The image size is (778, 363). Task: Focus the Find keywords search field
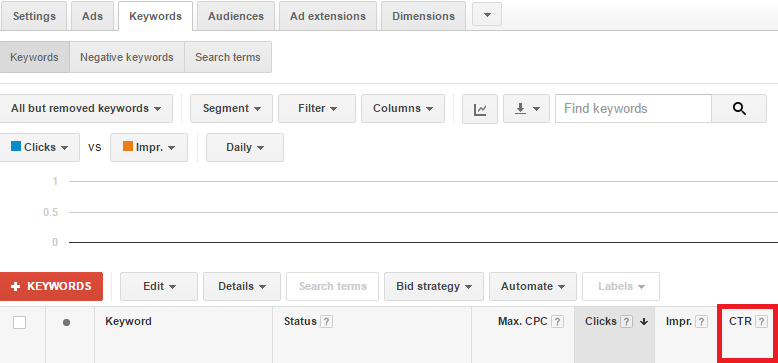pos(633,109)
